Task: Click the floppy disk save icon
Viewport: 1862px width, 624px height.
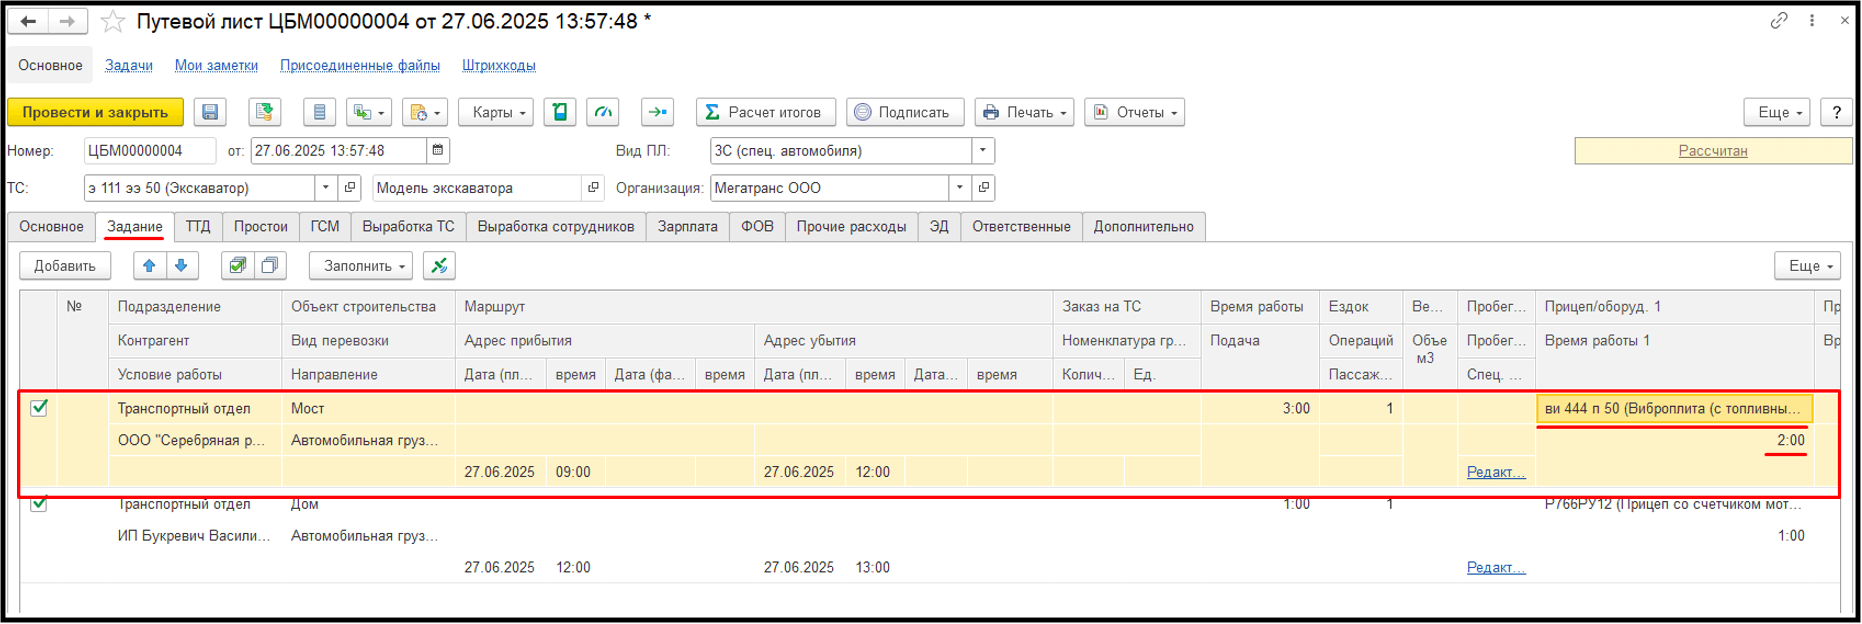Action: [x=210, y=112]
